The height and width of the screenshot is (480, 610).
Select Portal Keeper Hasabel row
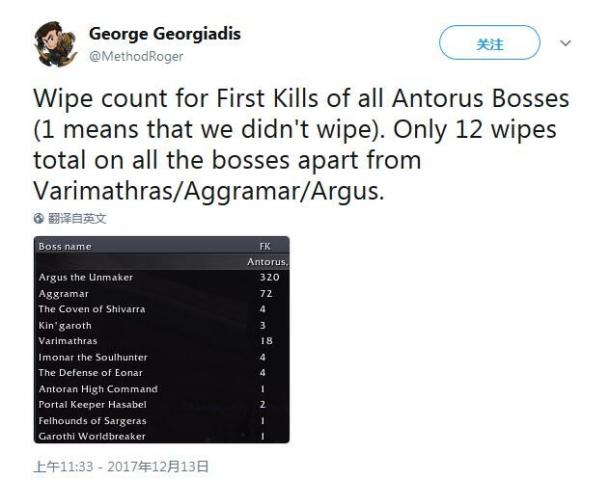161,405
